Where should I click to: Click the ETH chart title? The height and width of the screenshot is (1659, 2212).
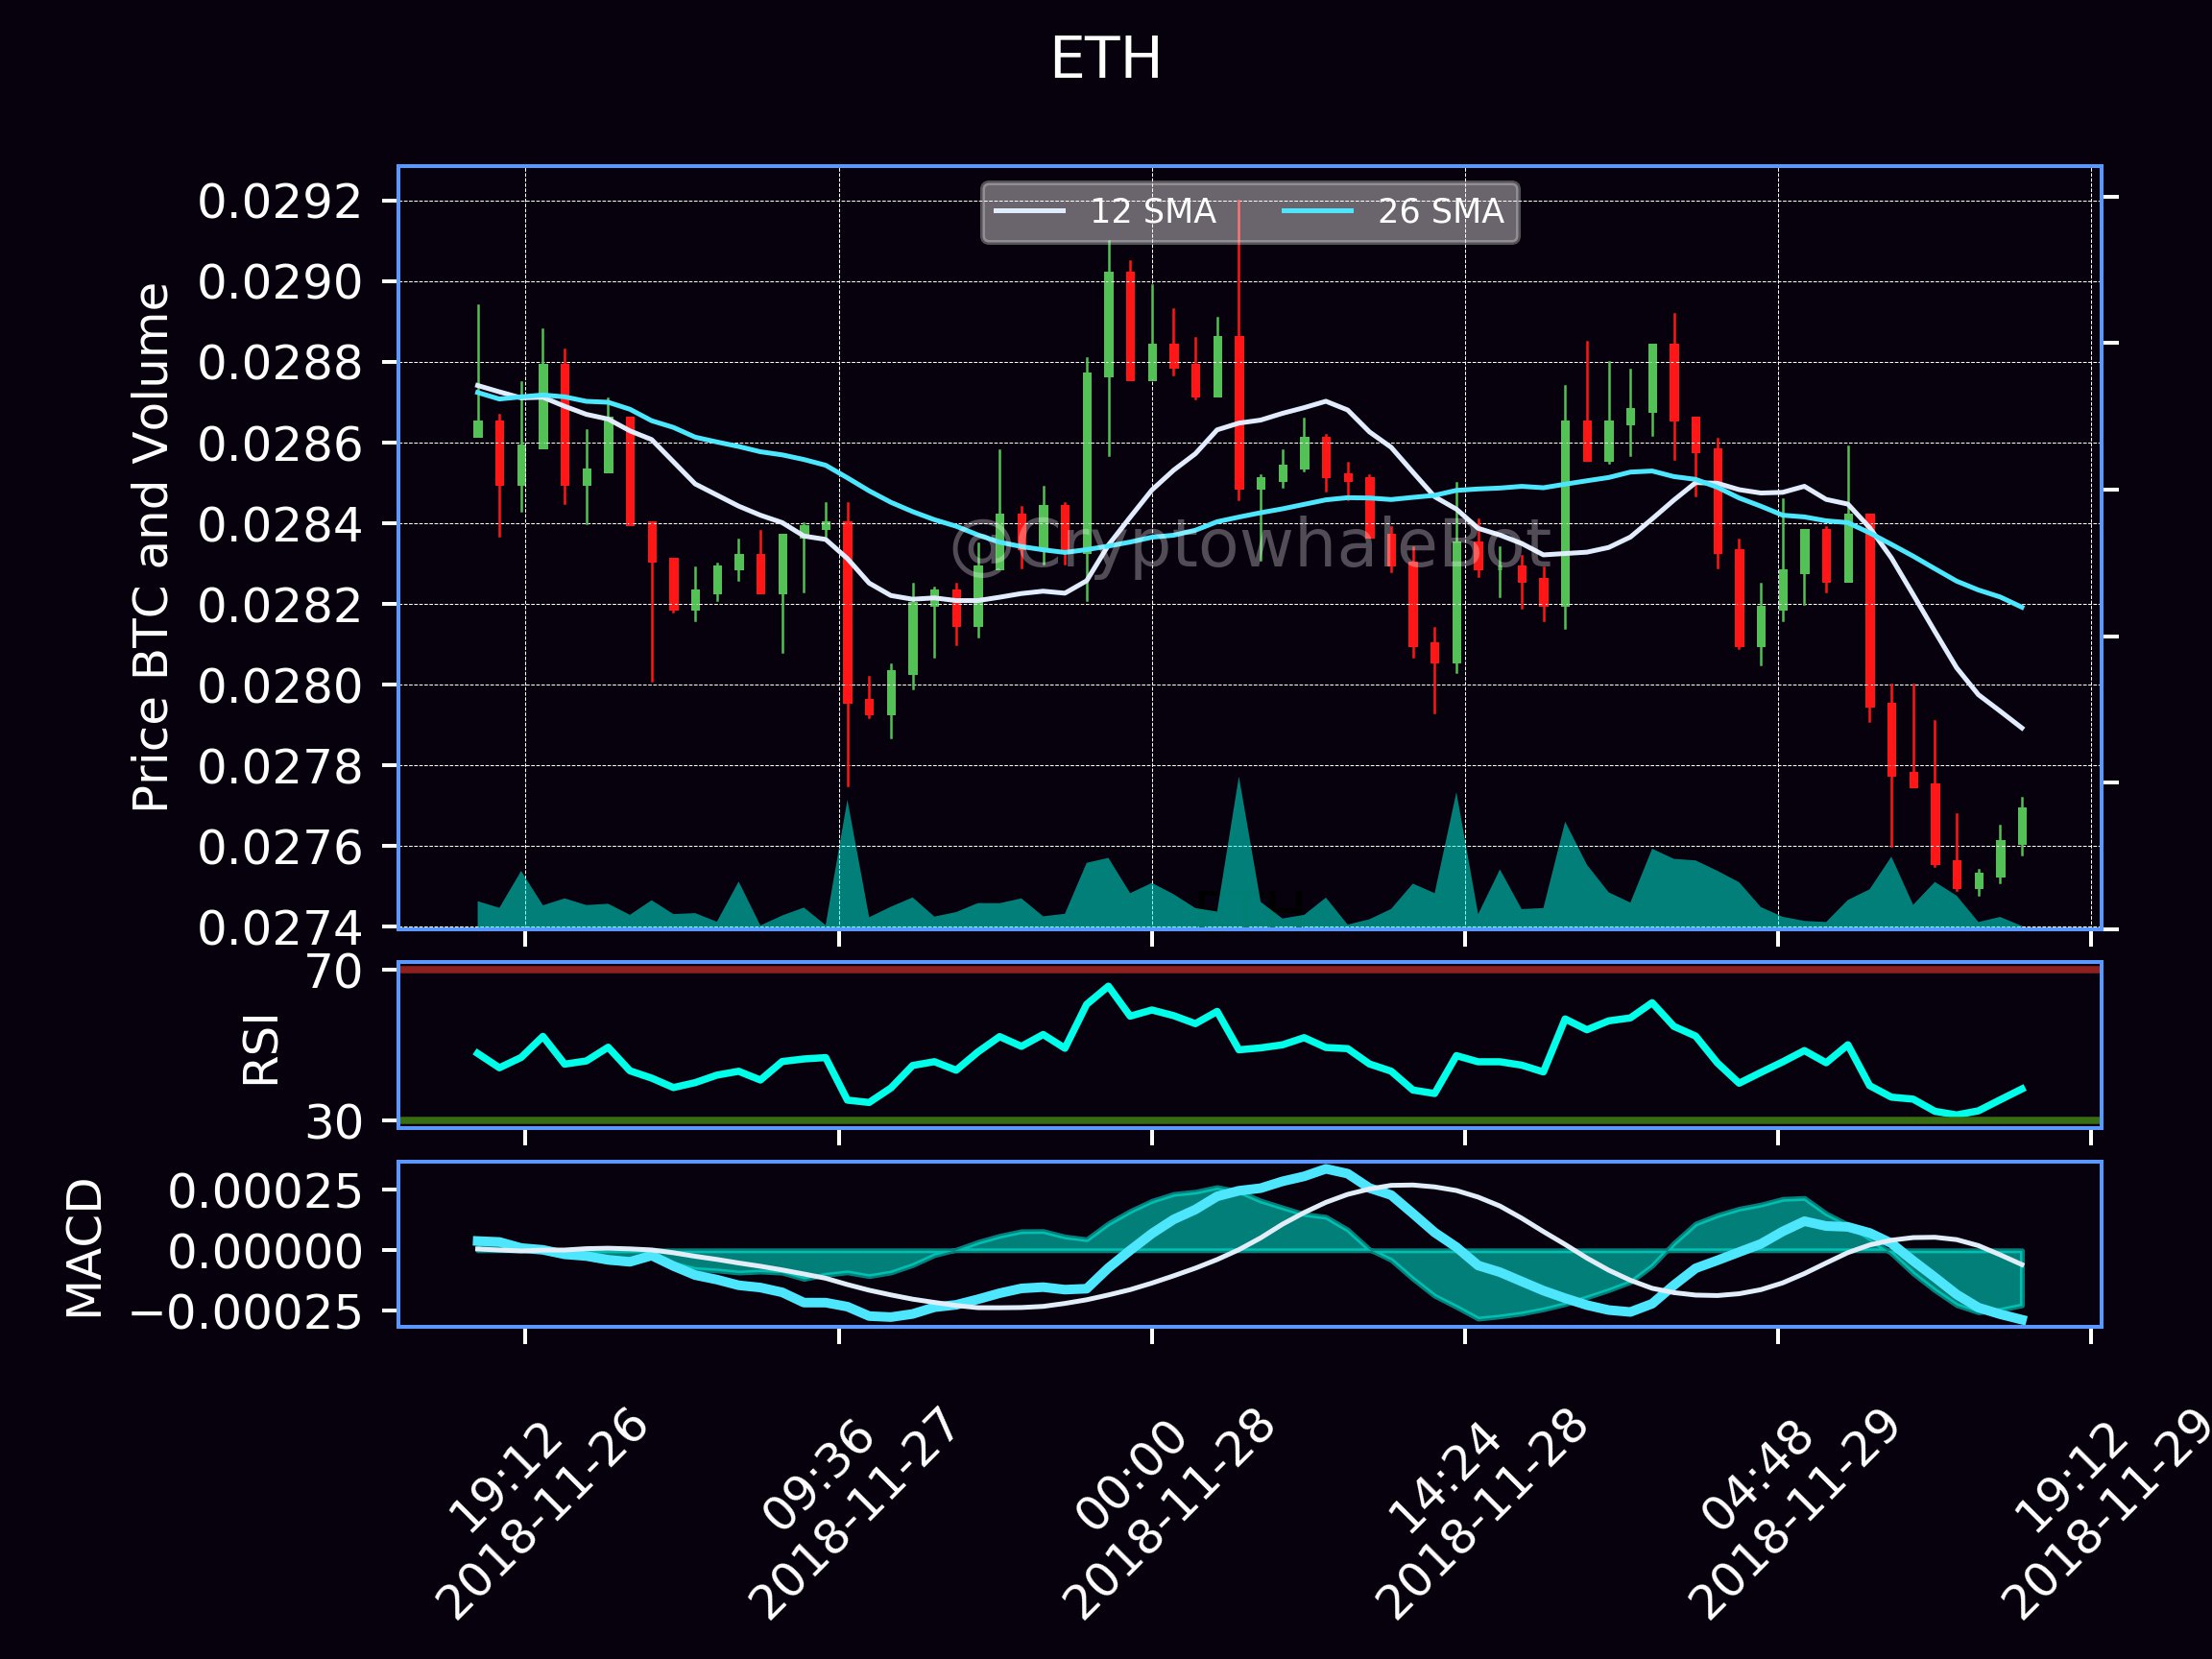point(1105,59)
